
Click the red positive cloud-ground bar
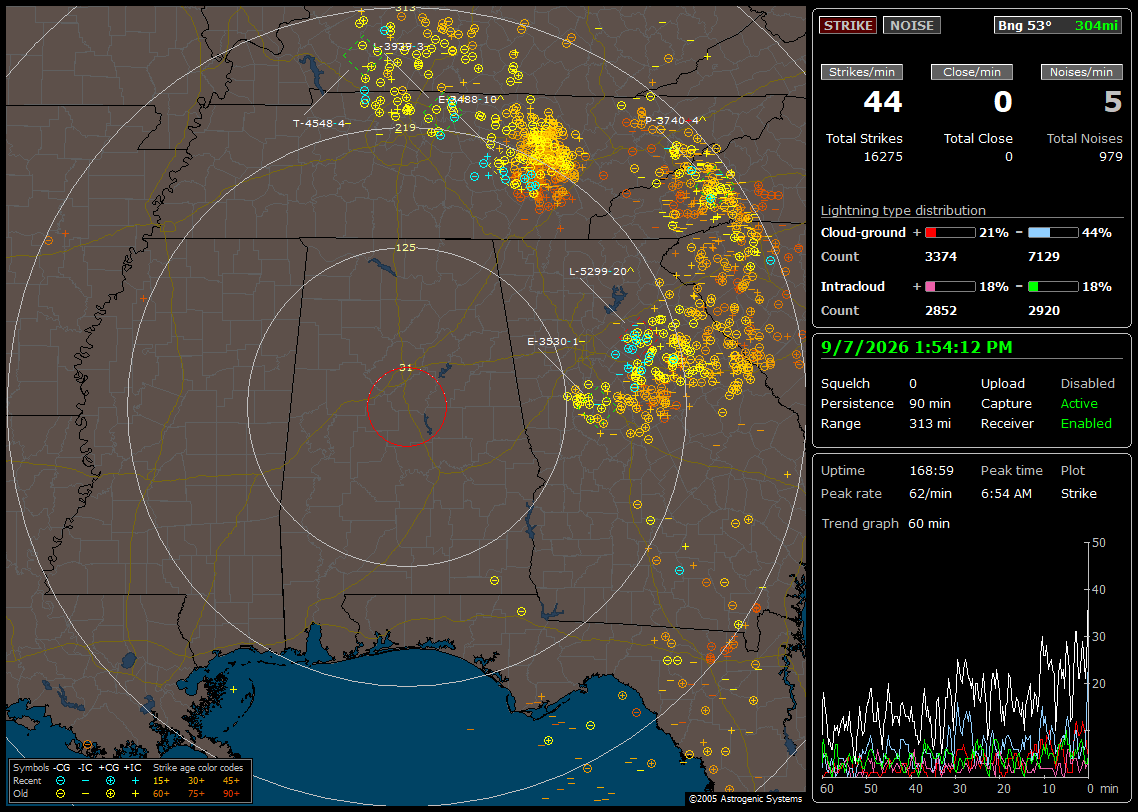(950, 233)
